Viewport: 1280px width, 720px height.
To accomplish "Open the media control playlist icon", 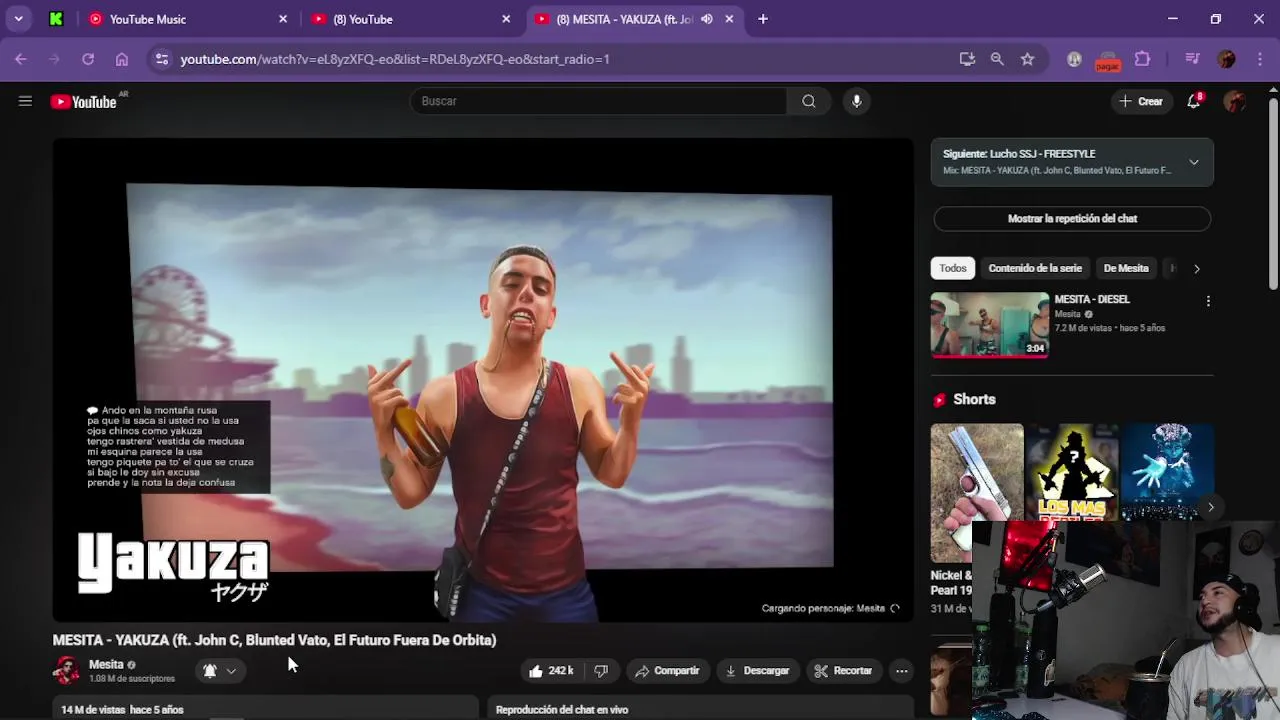I will click(1192, 59).
